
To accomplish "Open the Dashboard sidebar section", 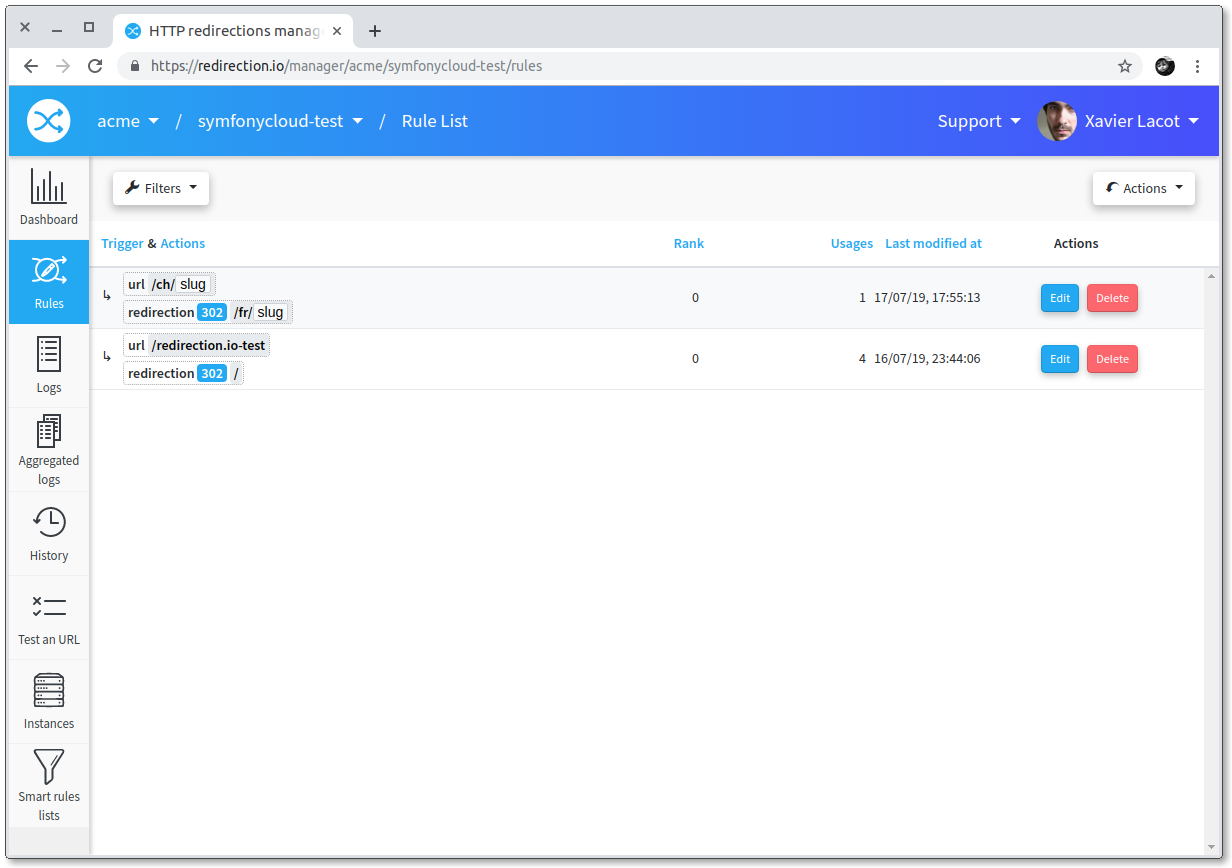I will coord(49,197).
